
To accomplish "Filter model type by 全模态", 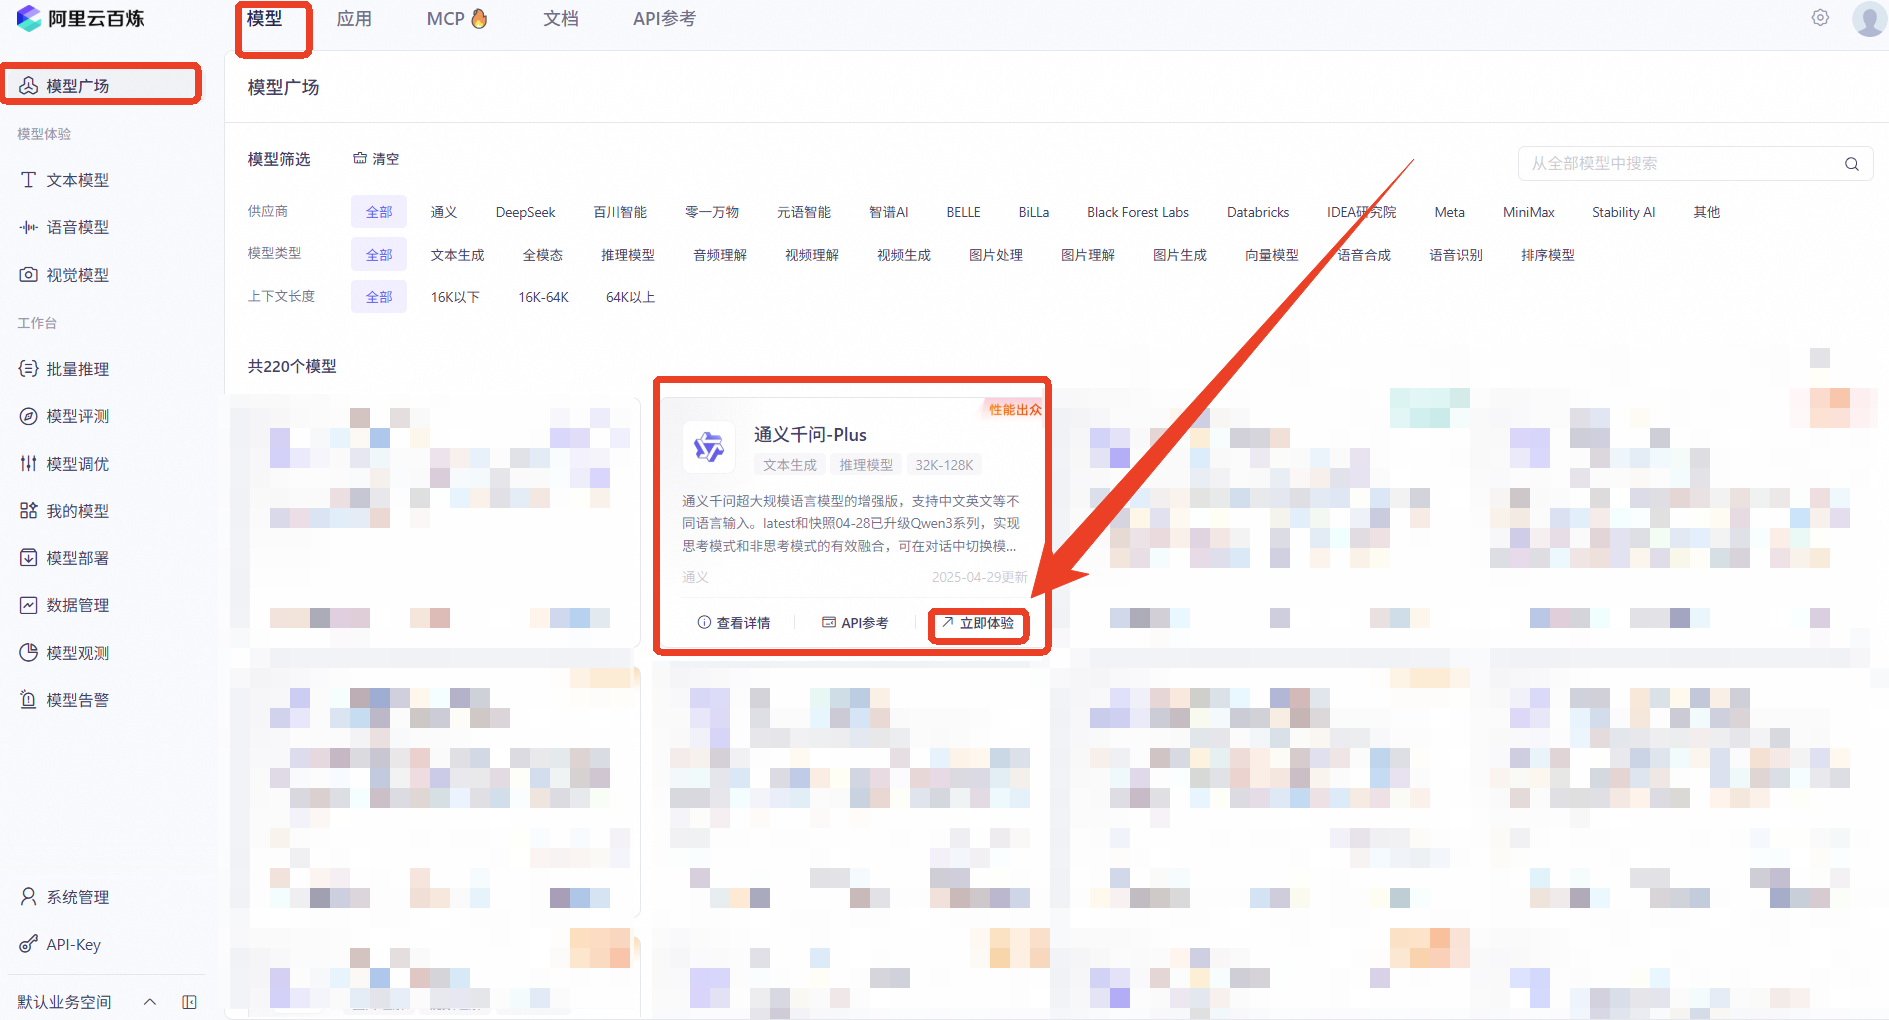I will (543, 255).
